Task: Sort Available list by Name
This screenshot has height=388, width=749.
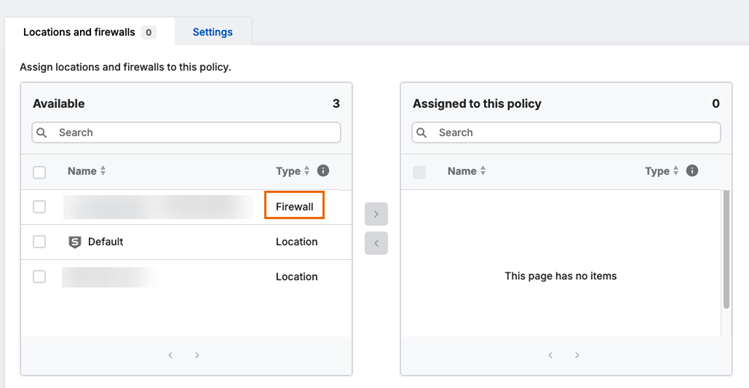Action: [x=86, y=171]
